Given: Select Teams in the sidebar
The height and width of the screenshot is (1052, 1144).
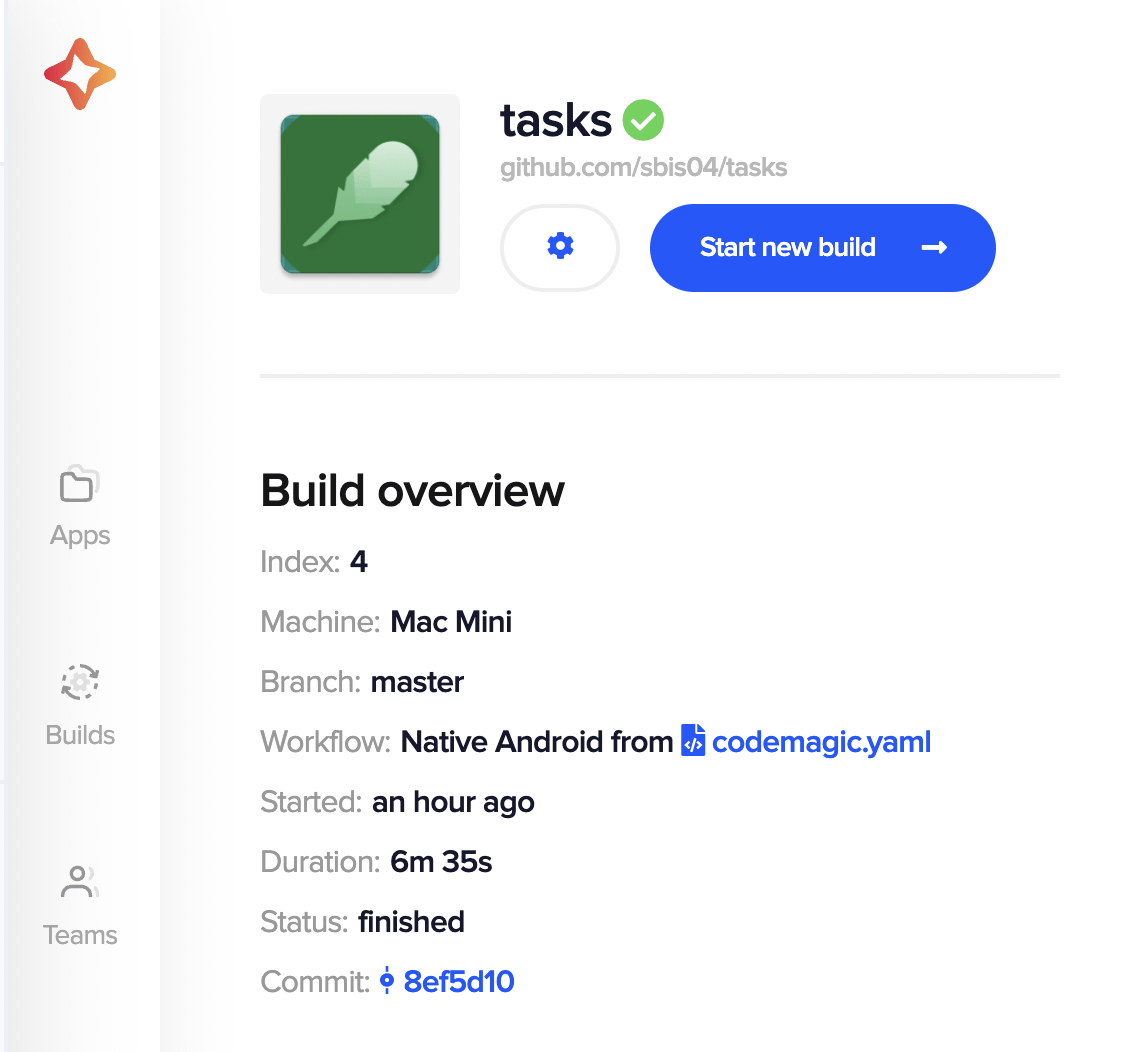Looking at the screenshot, I should (79, 935).
